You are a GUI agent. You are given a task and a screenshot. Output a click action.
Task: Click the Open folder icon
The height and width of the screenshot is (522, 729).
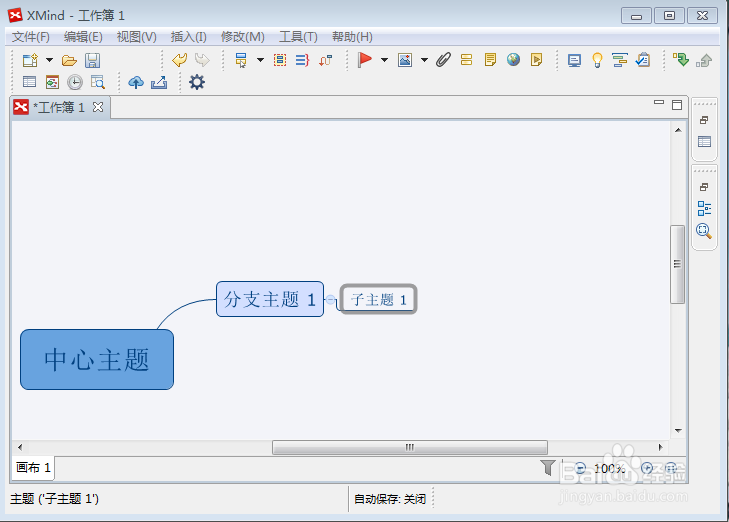[69, 60]
